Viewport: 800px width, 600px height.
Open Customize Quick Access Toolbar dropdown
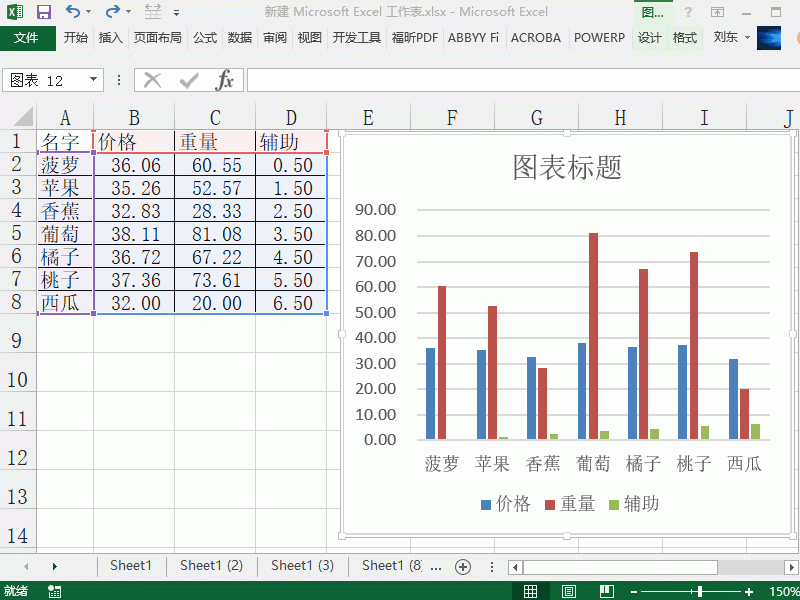click(177, 13)
